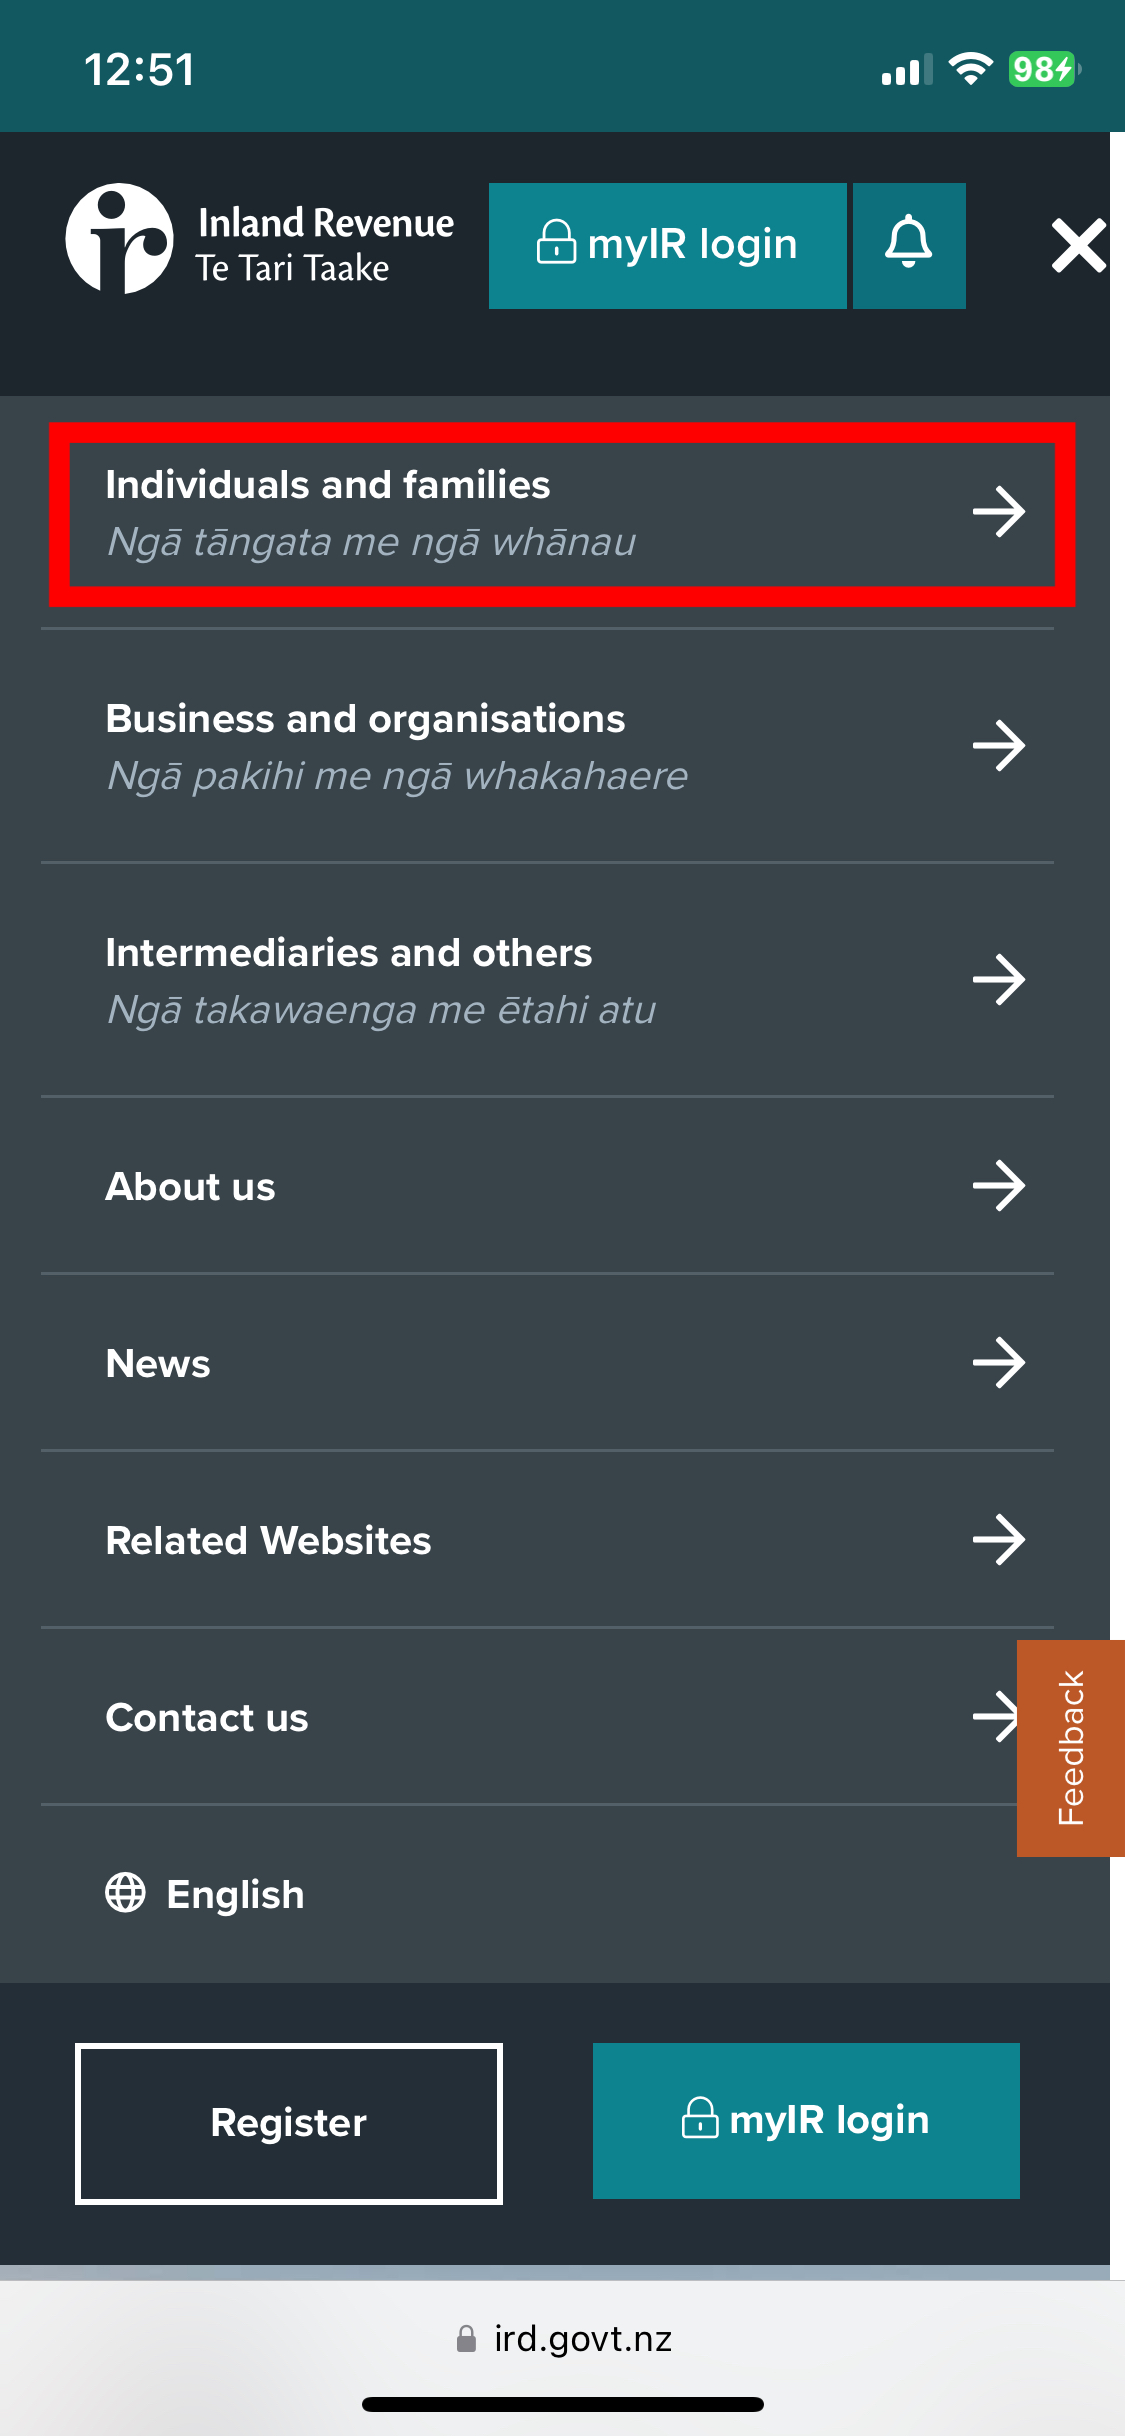The image size is (1125, 2436).
Task: Tap the arrow beside Related Websites
Action: pyautogui.click(x=999, y=1540)
